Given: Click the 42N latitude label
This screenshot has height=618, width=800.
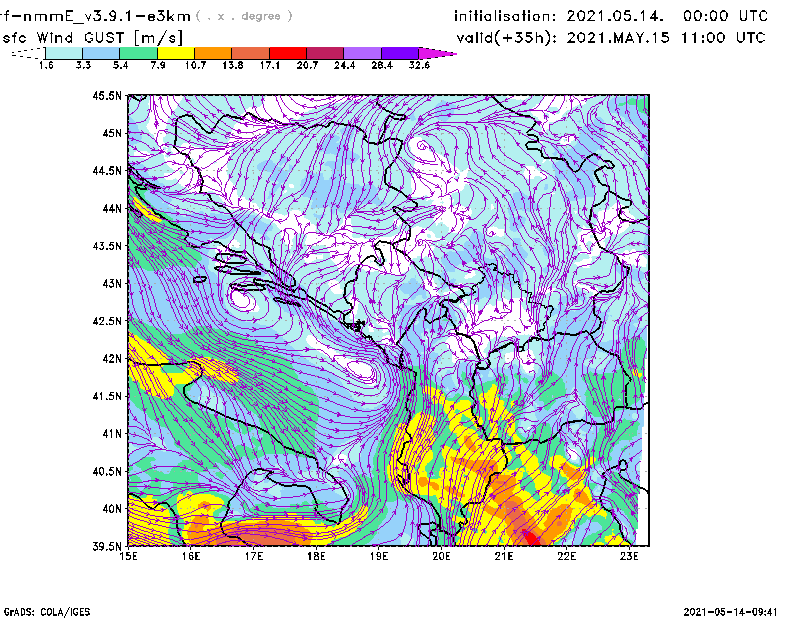Looking at the screenshot, I should pos(112,359).
